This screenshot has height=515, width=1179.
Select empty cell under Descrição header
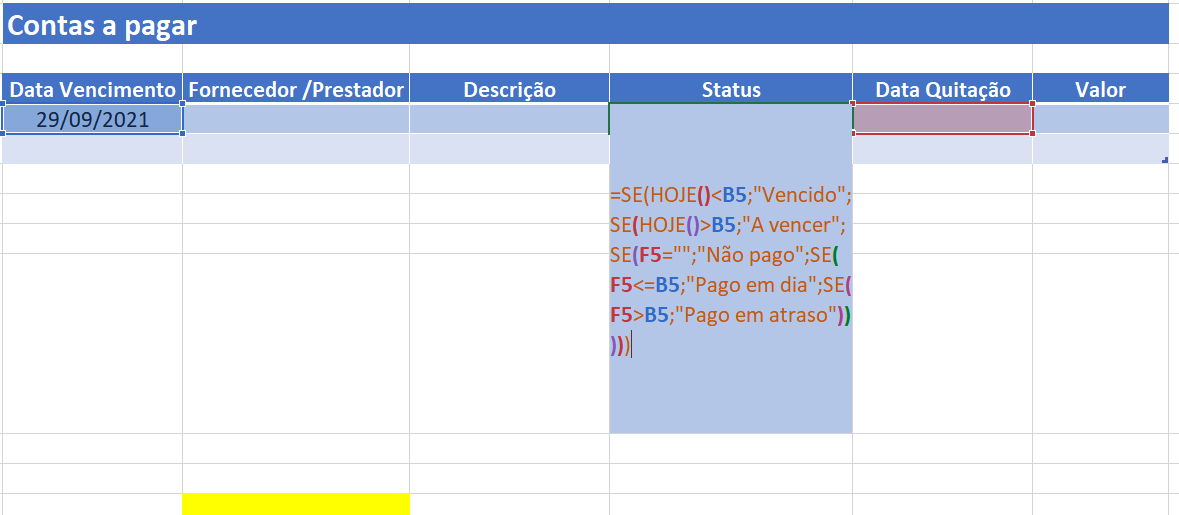[509, 119]
